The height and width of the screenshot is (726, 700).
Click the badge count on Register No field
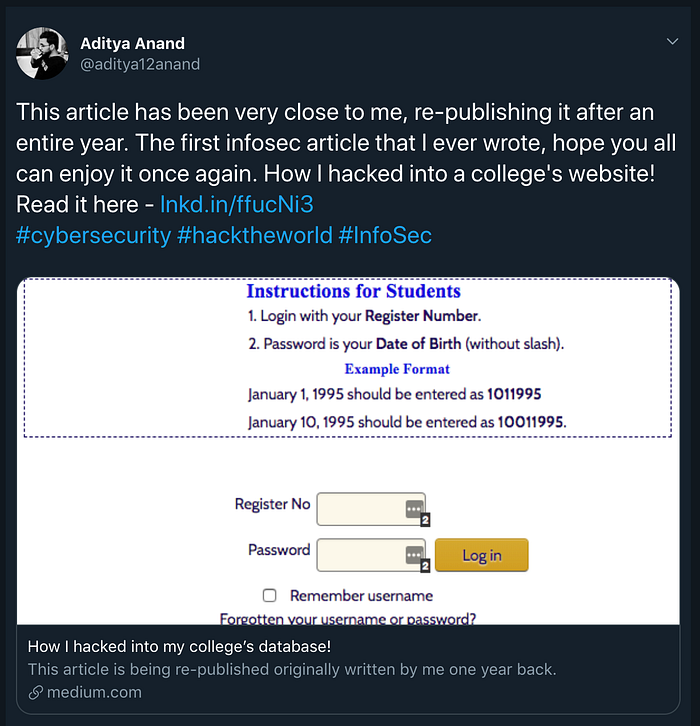tap(425, 520)
